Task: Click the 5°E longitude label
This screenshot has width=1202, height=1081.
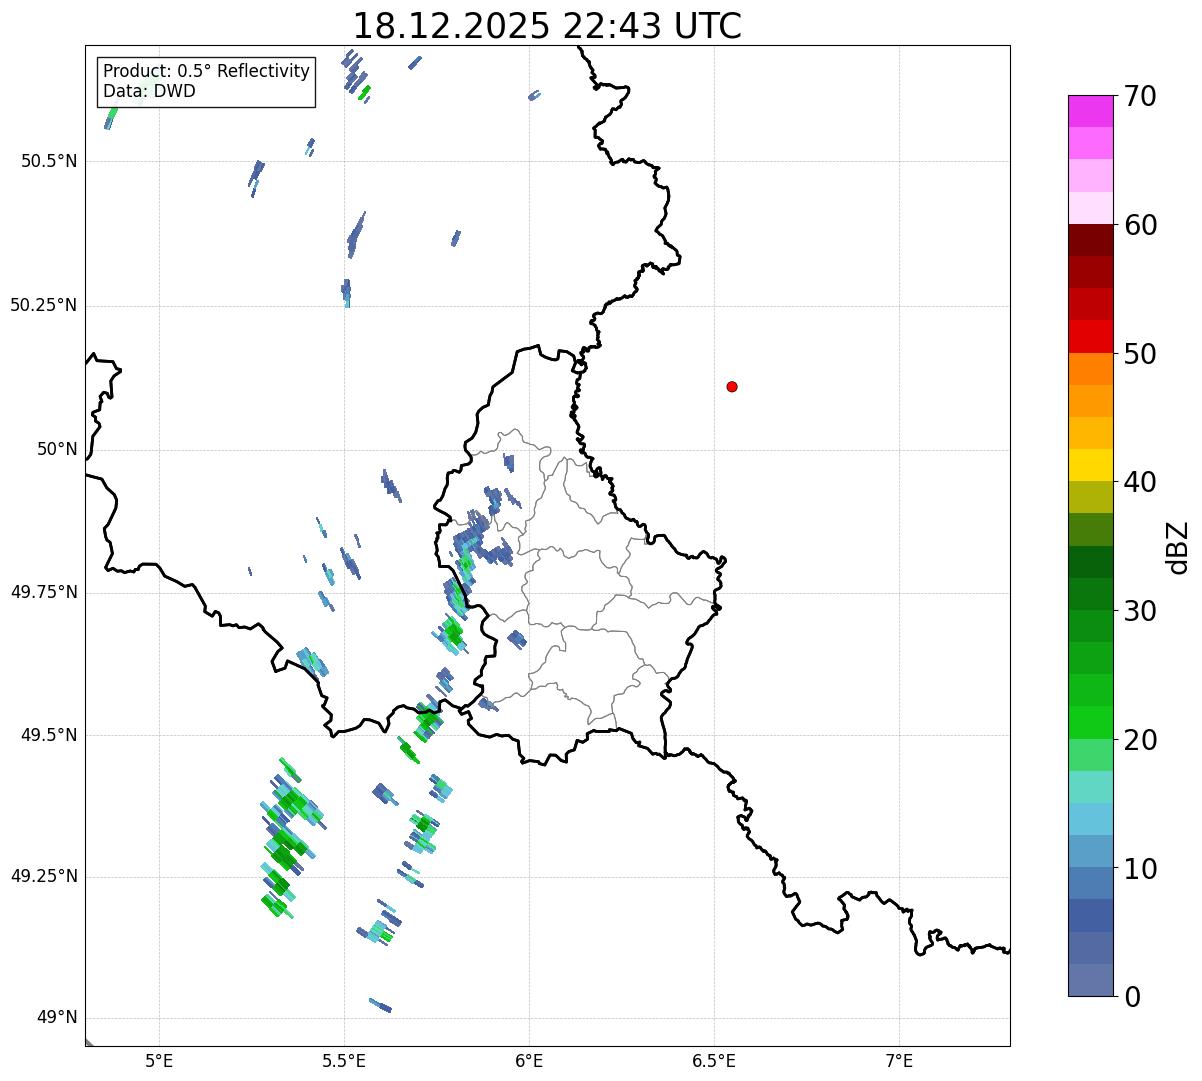Action: [159, 1061]
